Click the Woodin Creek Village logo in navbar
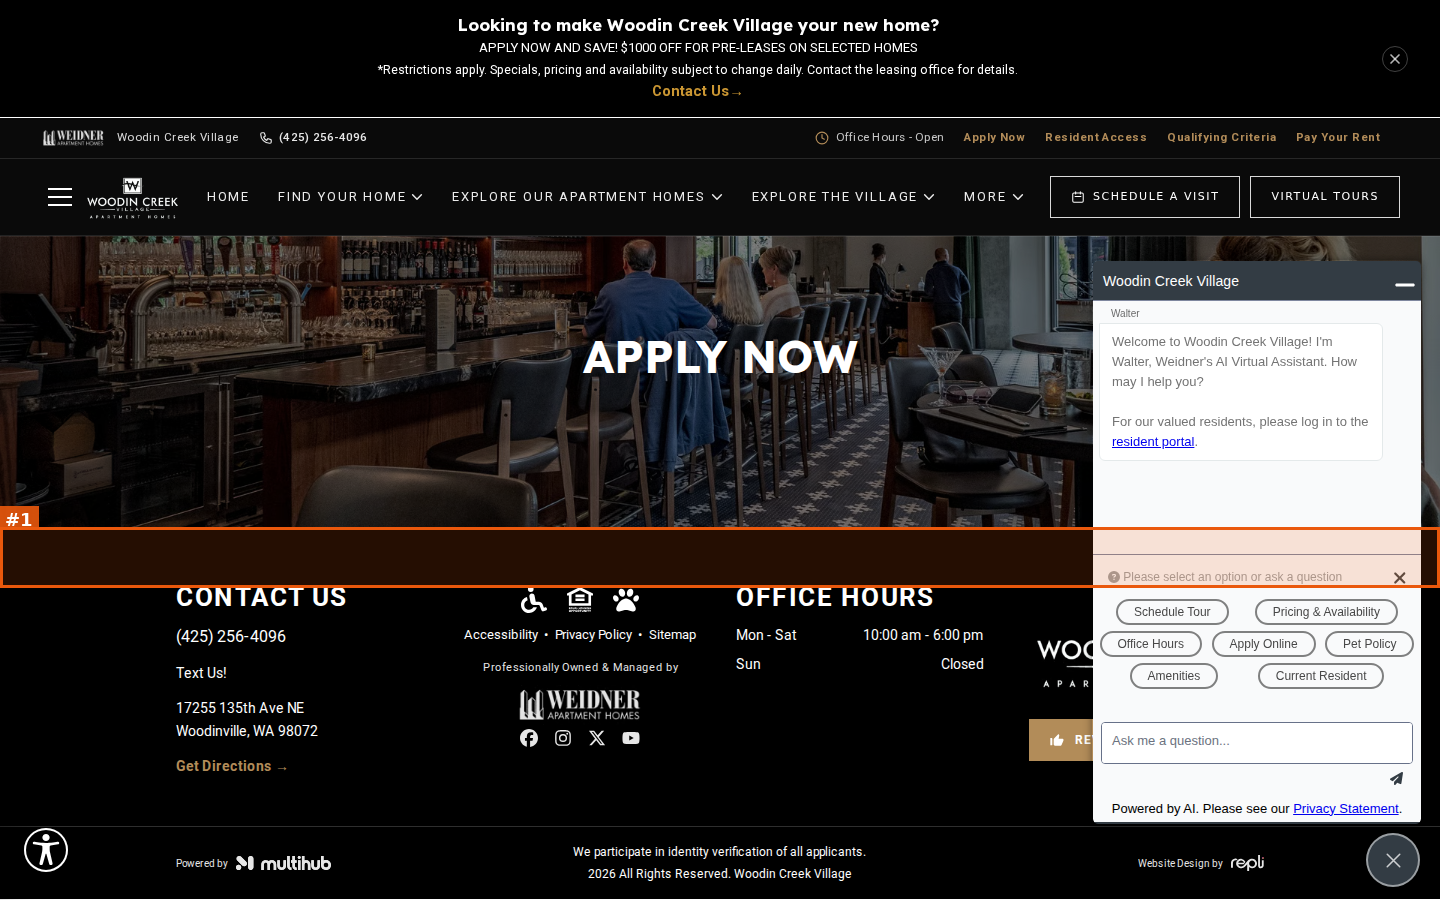Screen dimensions: 1440x900 [x=132, y=198]
